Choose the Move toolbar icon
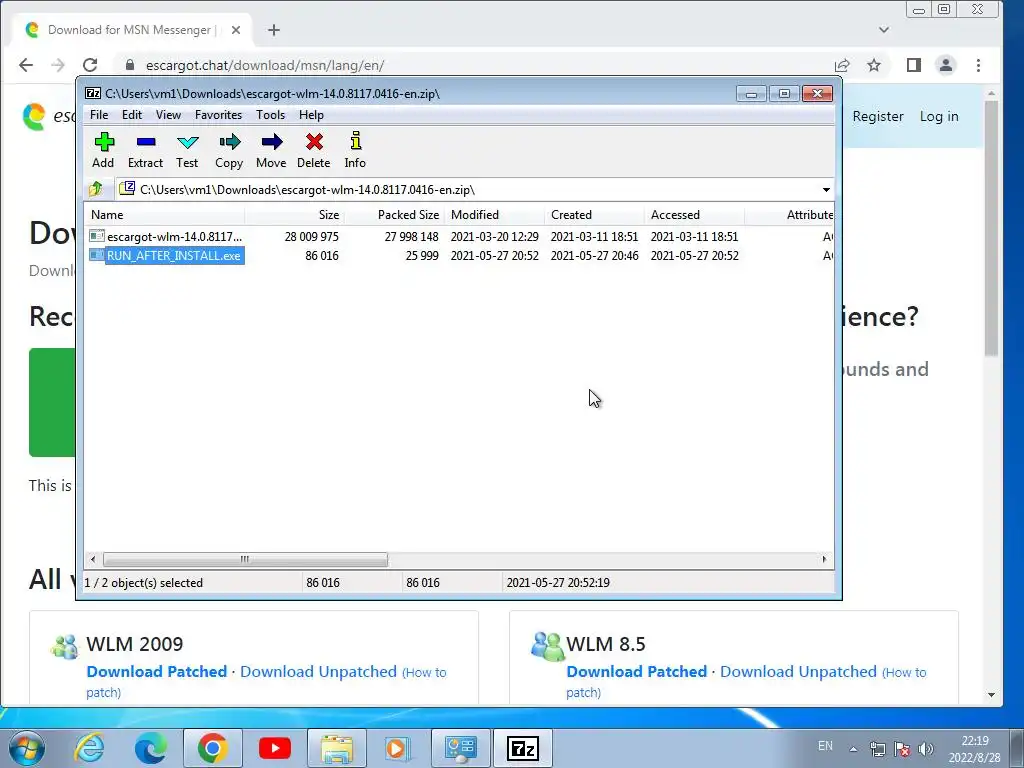Image resolution: width=1024 pixels, height=768 pixels. tap(271, 150)
